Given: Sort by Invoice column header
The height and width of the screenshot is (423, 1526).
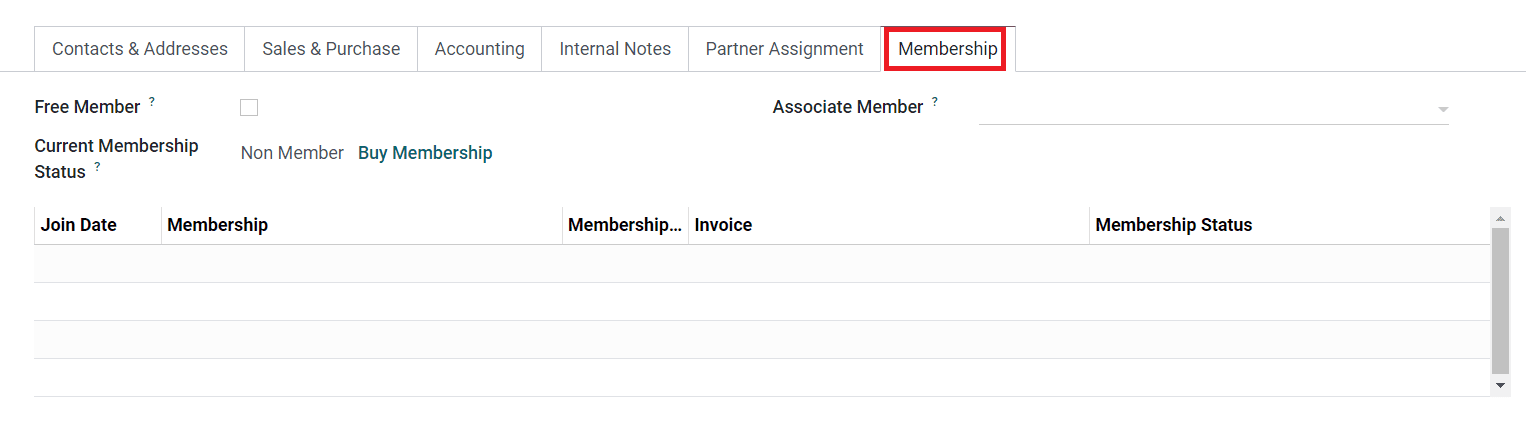Looking at the screenshot, I should pos(723,225).
